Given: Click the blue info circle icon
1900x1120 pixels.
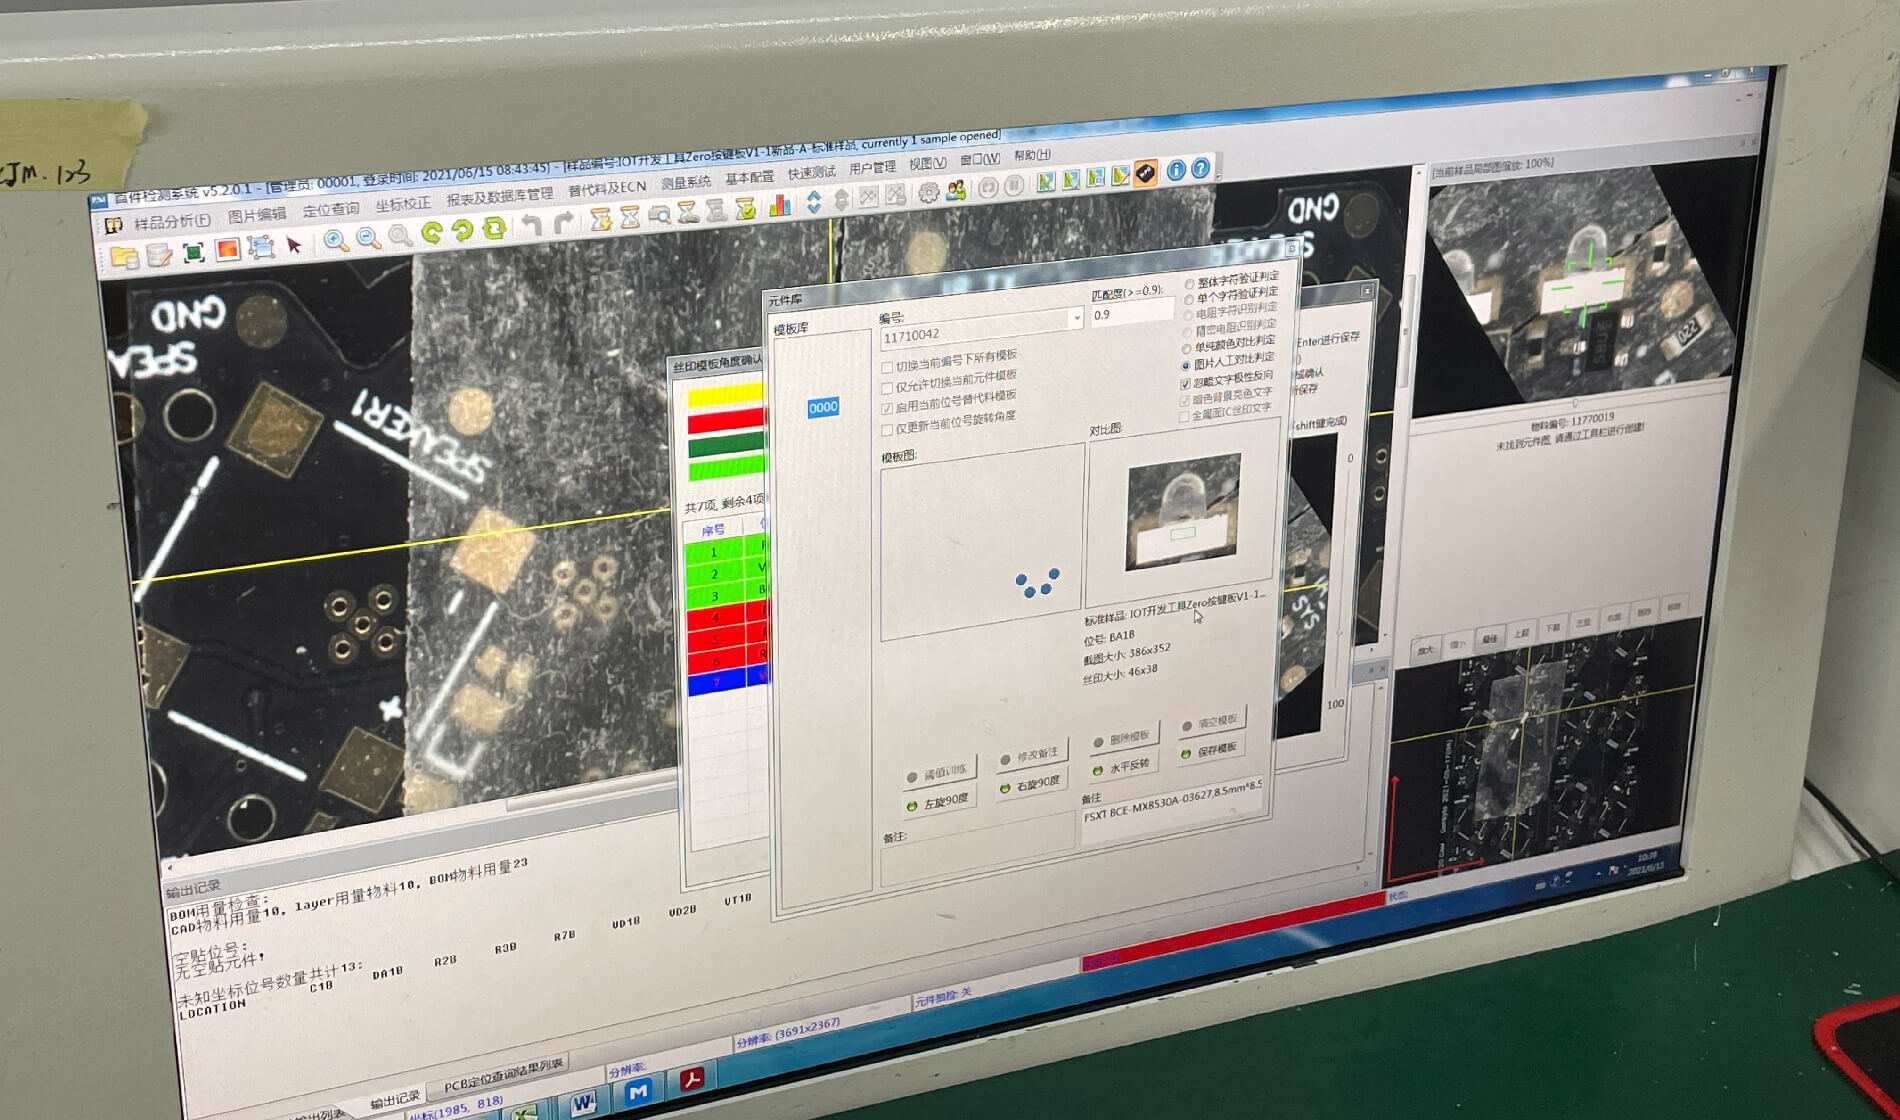Looking at the screenshot, I should point(1176,171).
